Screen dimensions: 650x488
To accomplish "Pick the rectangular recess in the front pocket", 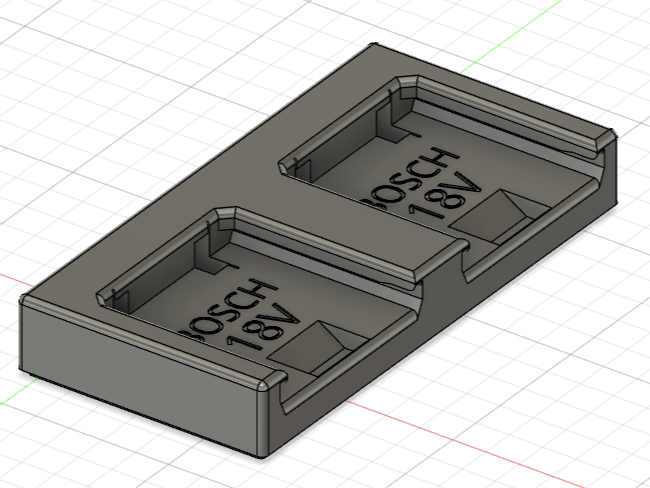I will coord(318,348).
